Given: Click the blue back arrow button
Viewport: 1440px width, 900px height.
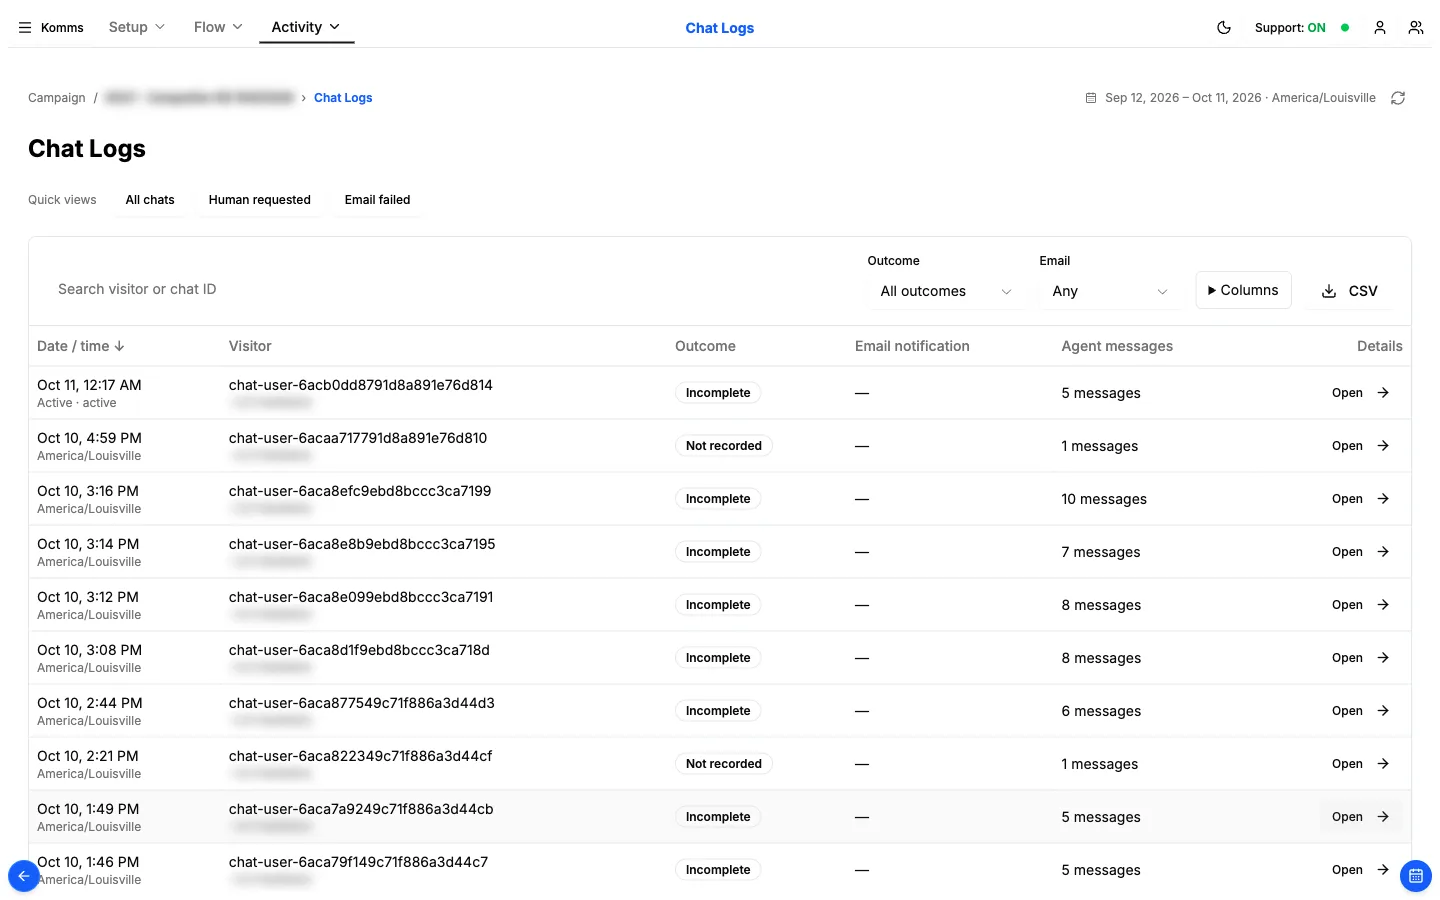Looking at the screenshot, I should pos(24,876).
